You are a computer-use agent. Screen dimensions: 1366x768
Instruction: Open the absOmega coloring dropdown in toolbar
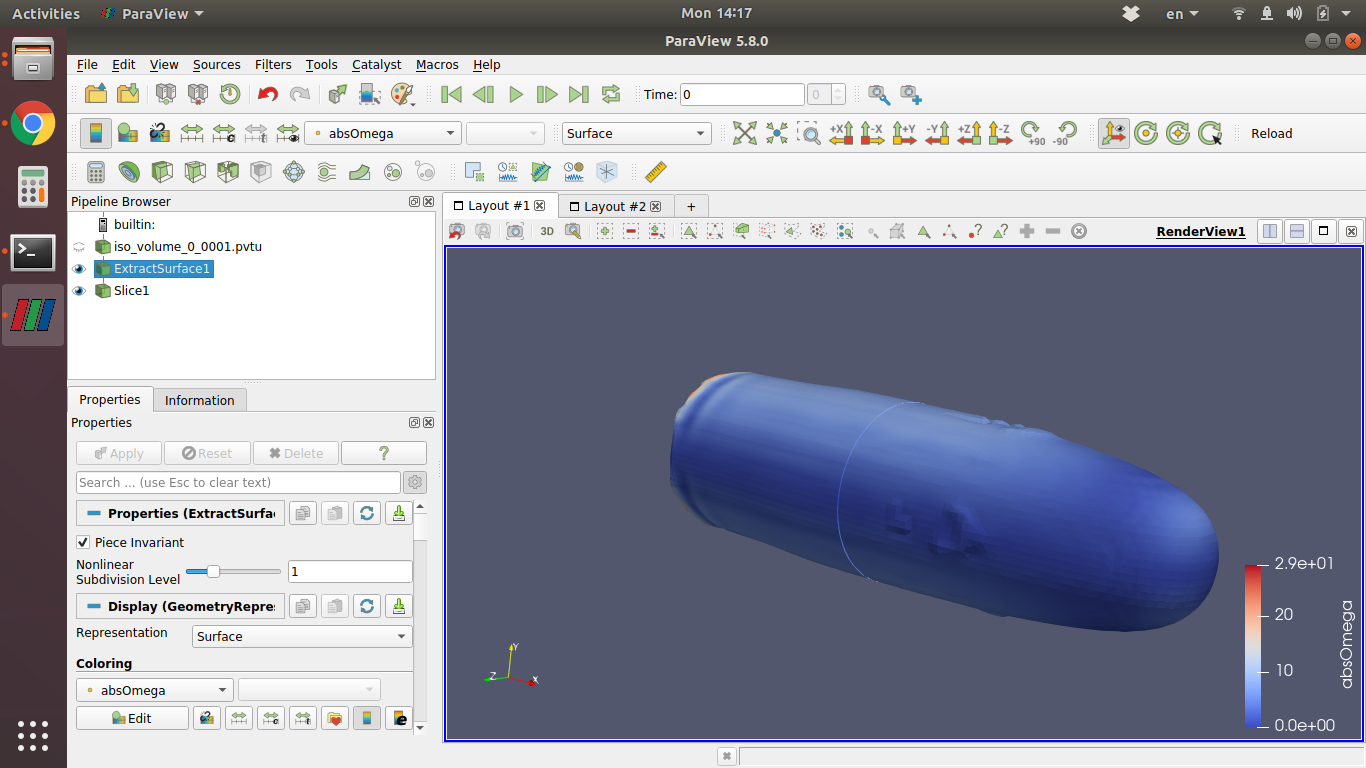point(383,133)
